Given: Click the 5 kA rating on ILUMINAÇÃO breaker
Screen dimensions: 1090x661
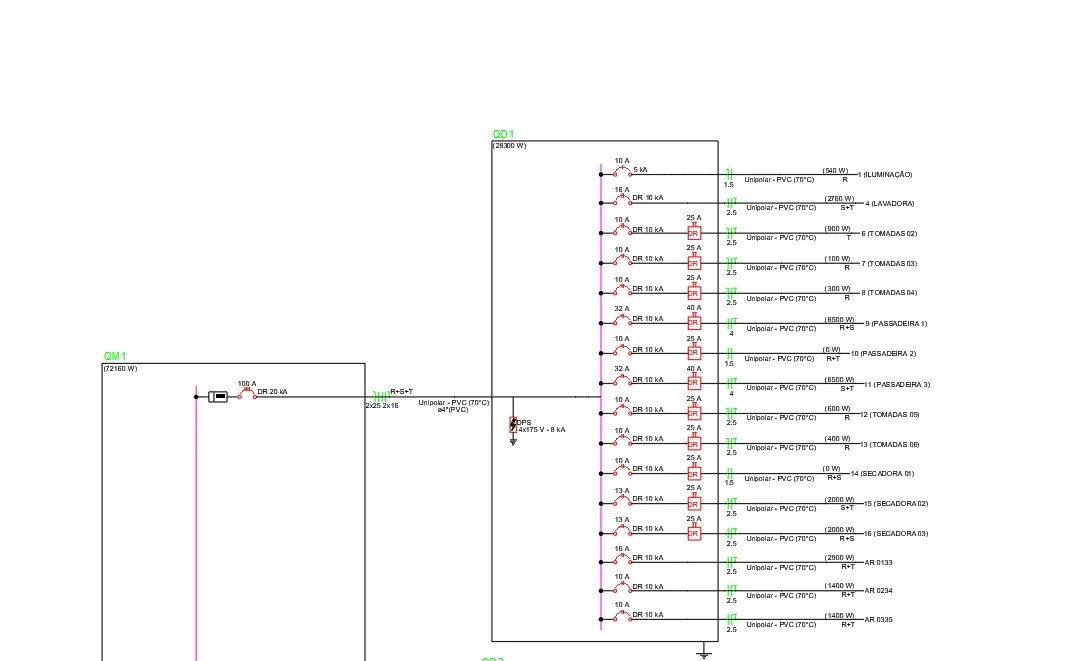Looking at the screenshot, I should (x=640, y=170).
